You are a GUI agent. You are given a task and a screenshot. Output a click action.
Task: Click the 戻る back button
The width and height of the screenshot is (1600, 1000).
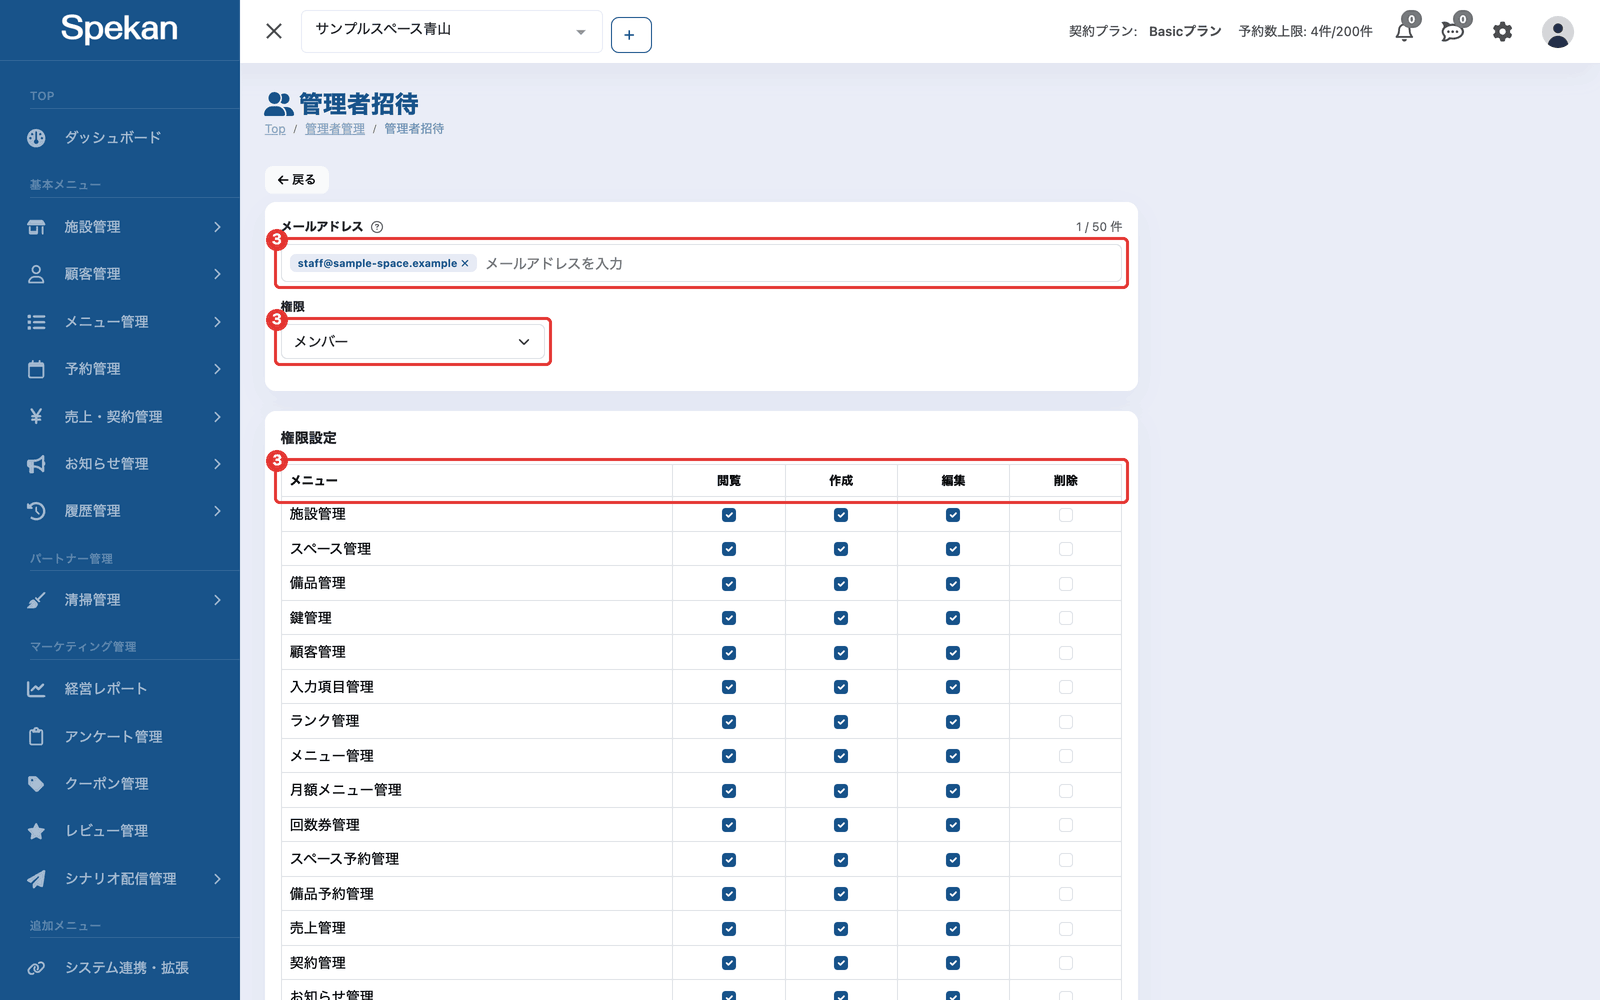click(297, 180)
